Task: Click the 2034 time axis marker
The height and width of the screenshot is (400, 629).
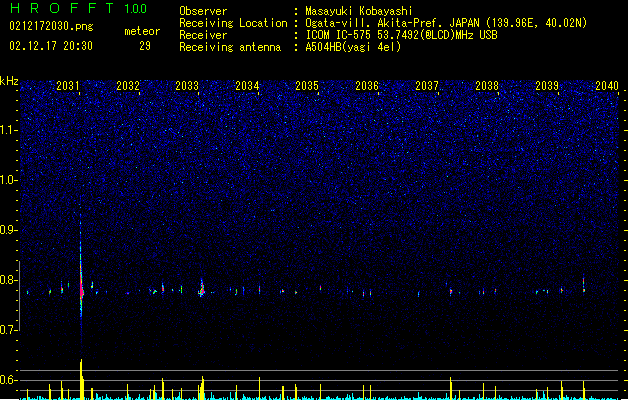Action: click(247, 86)
